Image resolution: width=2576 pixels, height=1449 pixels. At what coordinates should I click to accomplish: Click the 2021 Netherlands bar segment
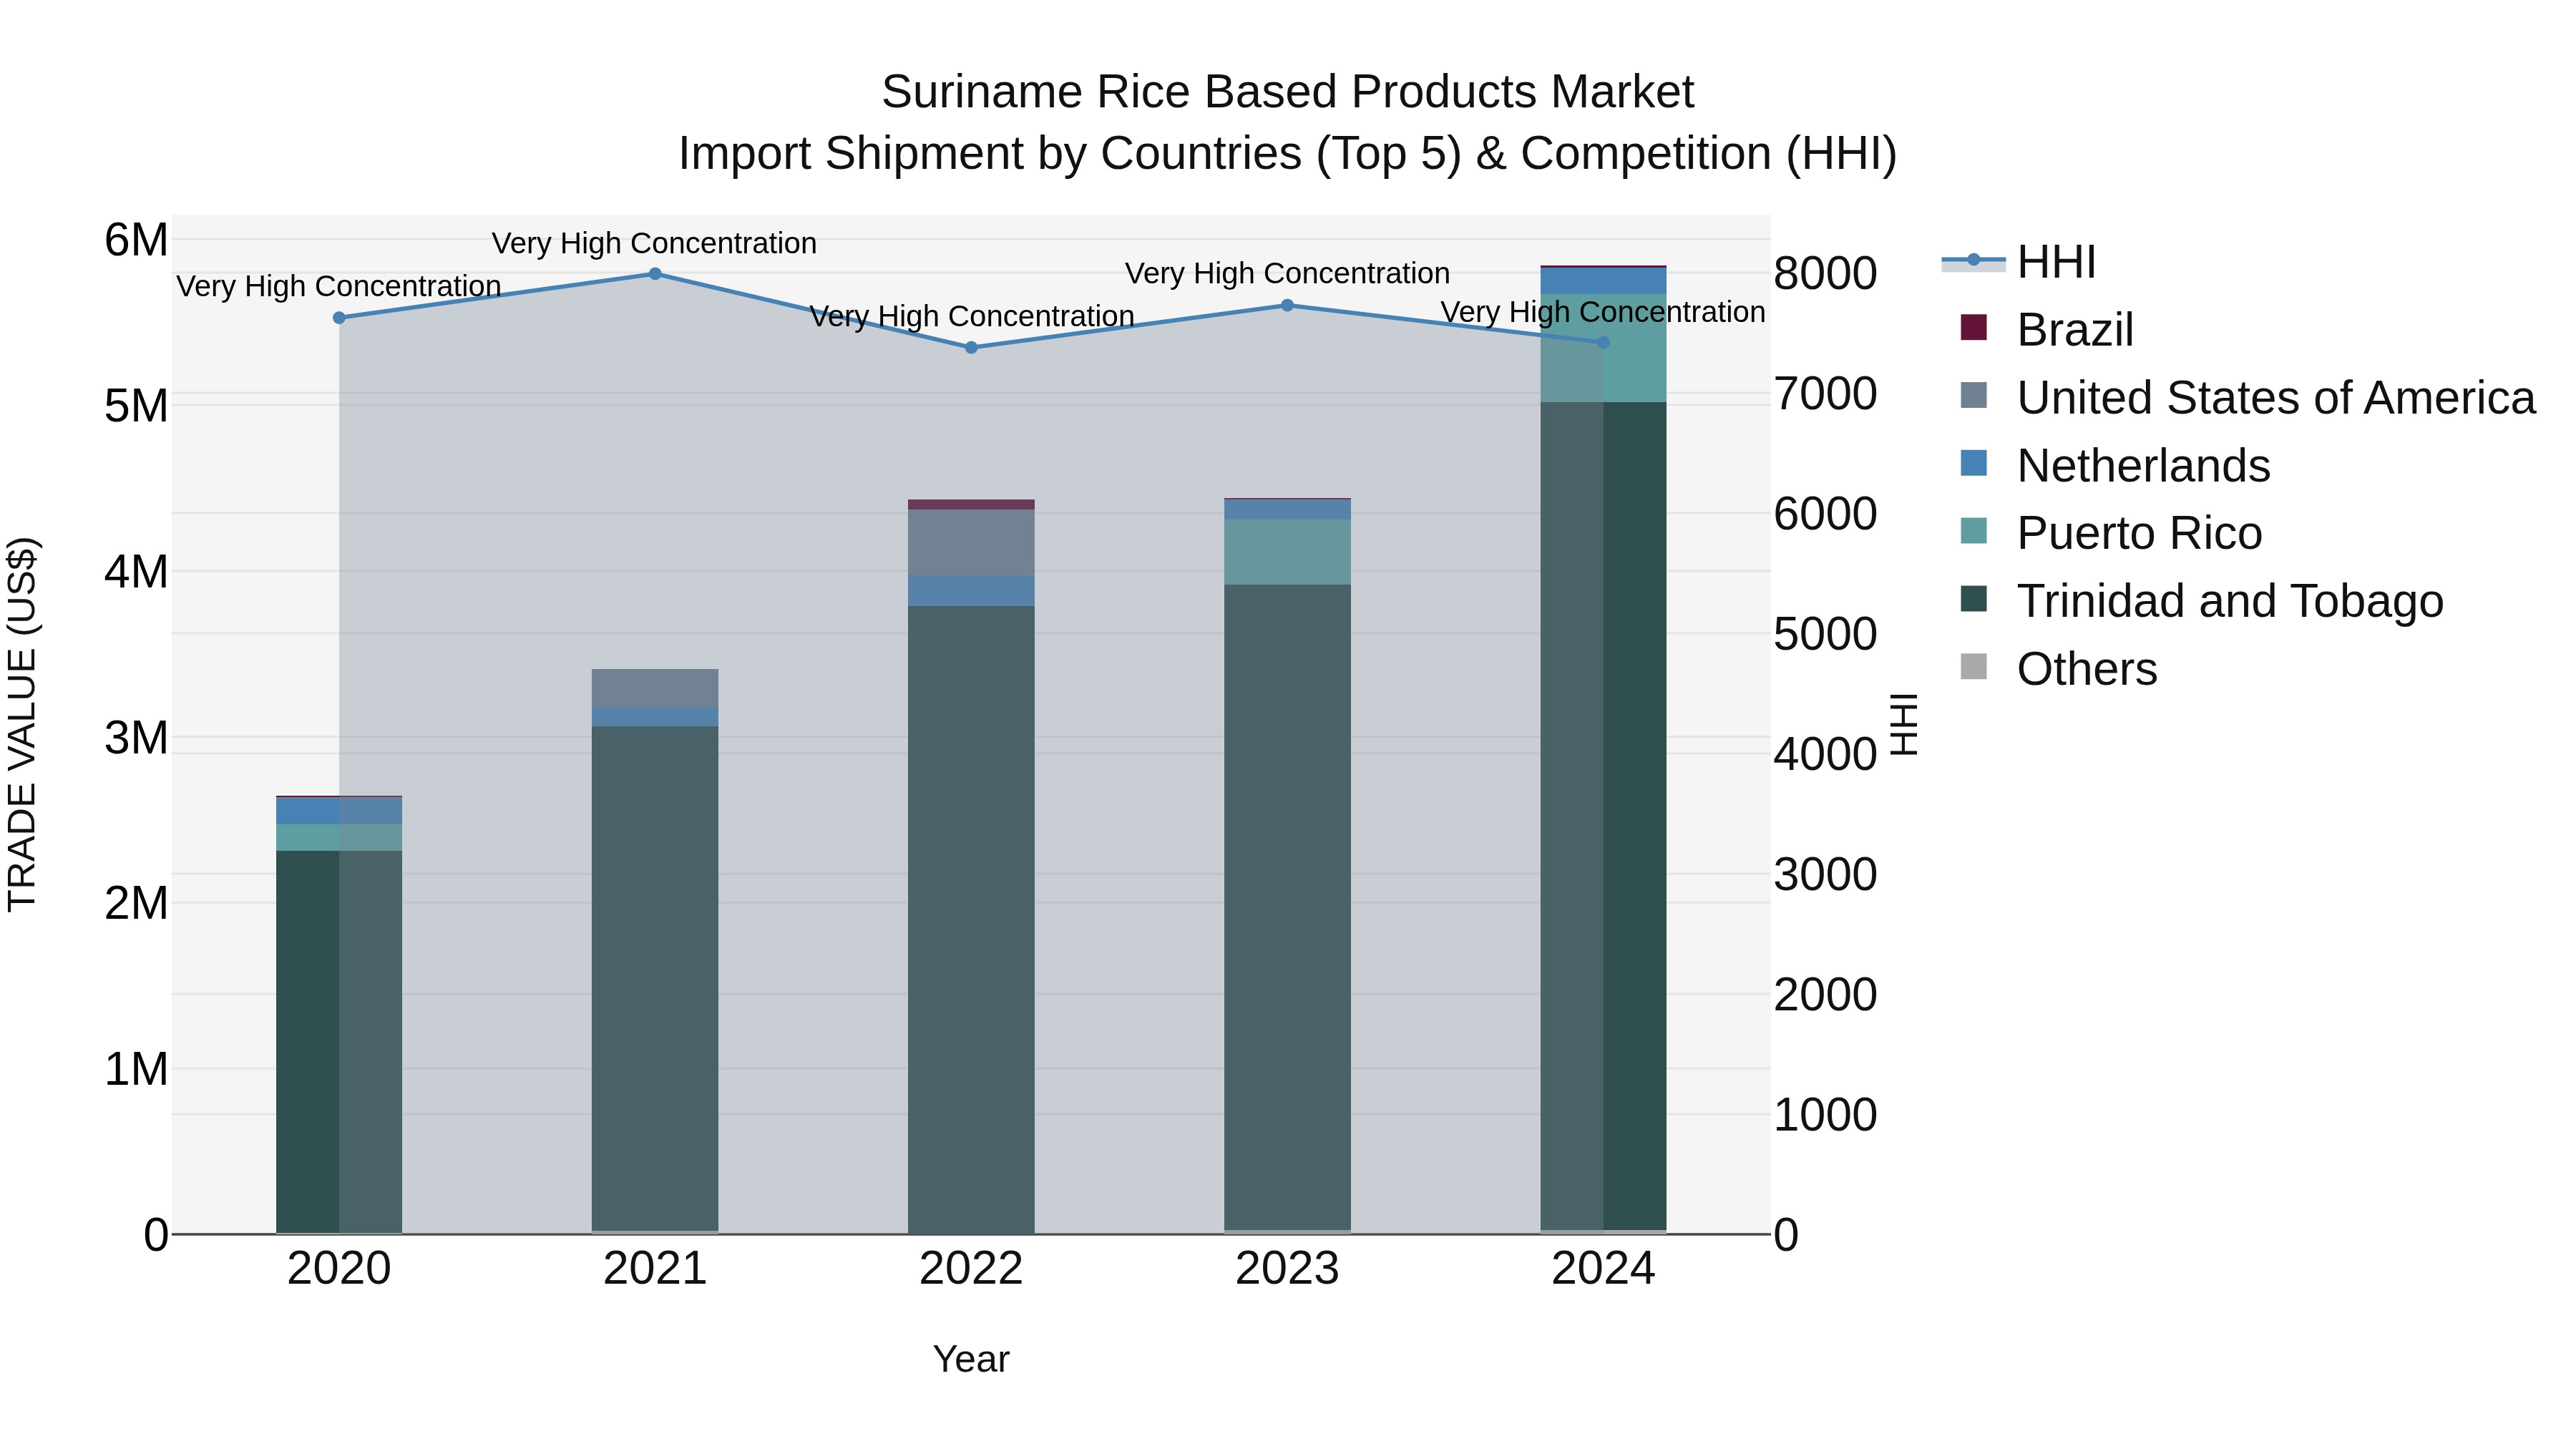tap(655, 717)
